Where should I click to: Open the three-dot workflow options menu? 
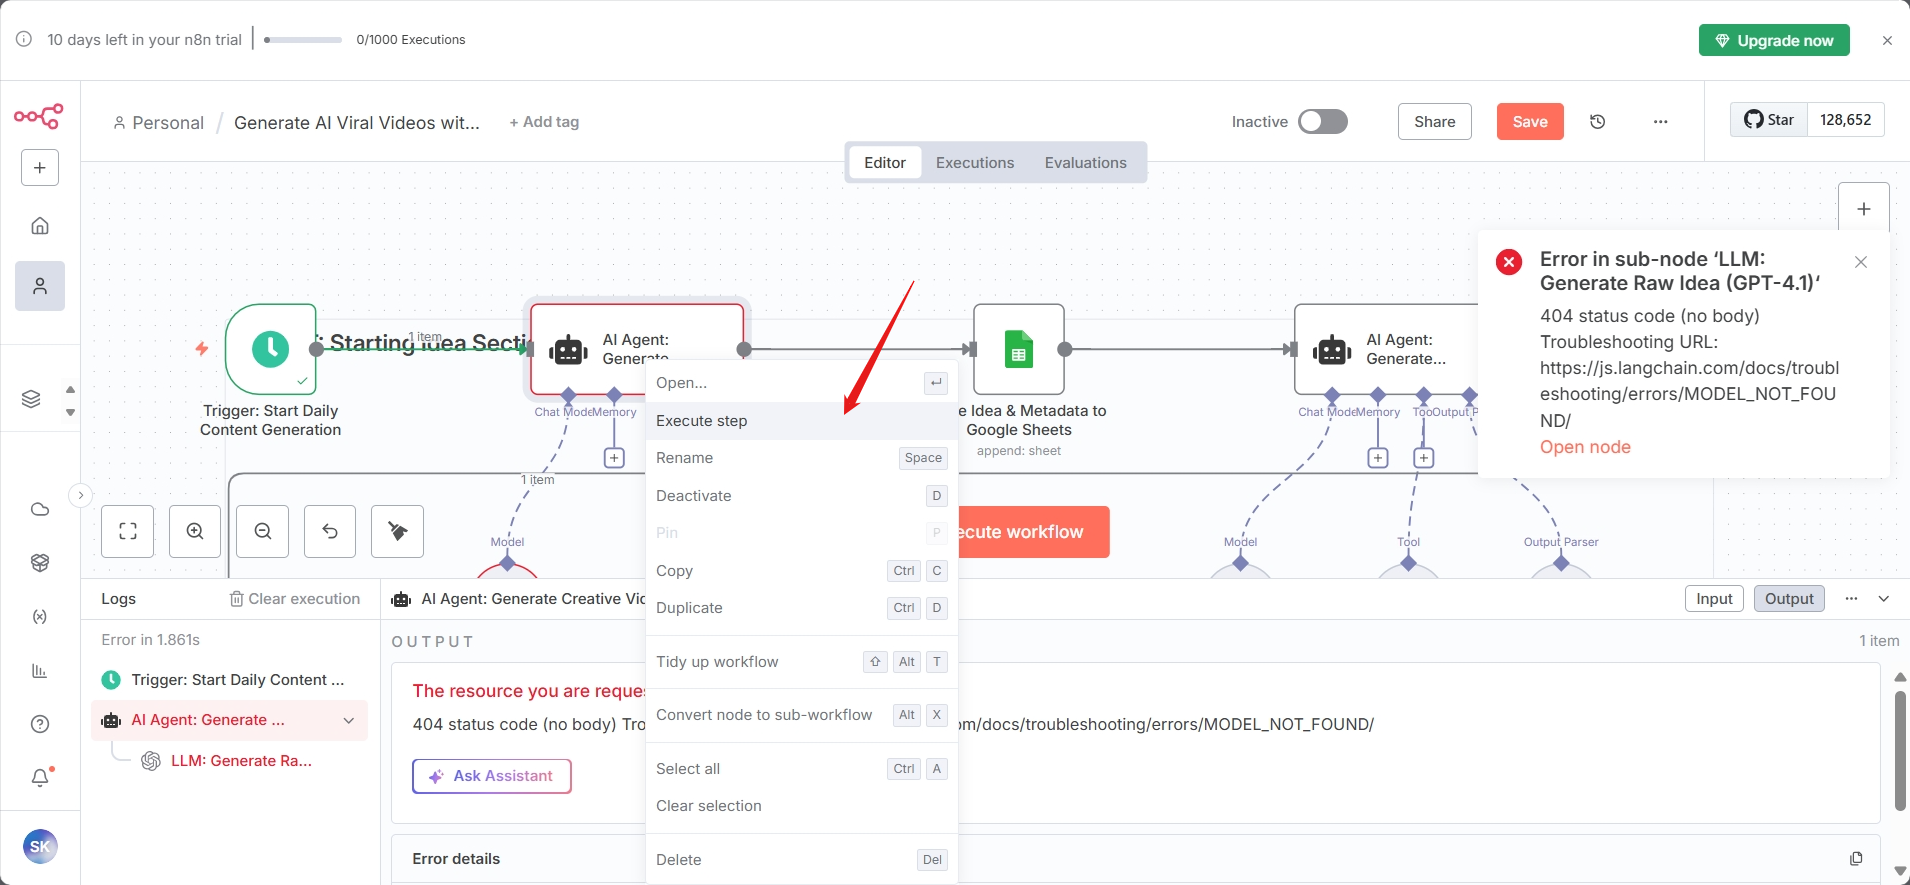point(1660,122)
